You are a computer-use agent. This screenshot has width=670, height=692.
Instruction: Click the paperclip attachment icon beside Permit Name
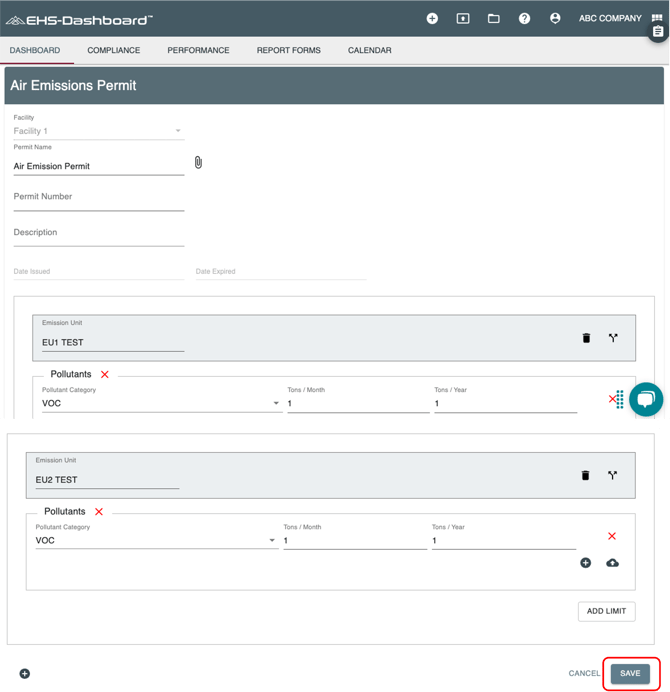point(198,162)
